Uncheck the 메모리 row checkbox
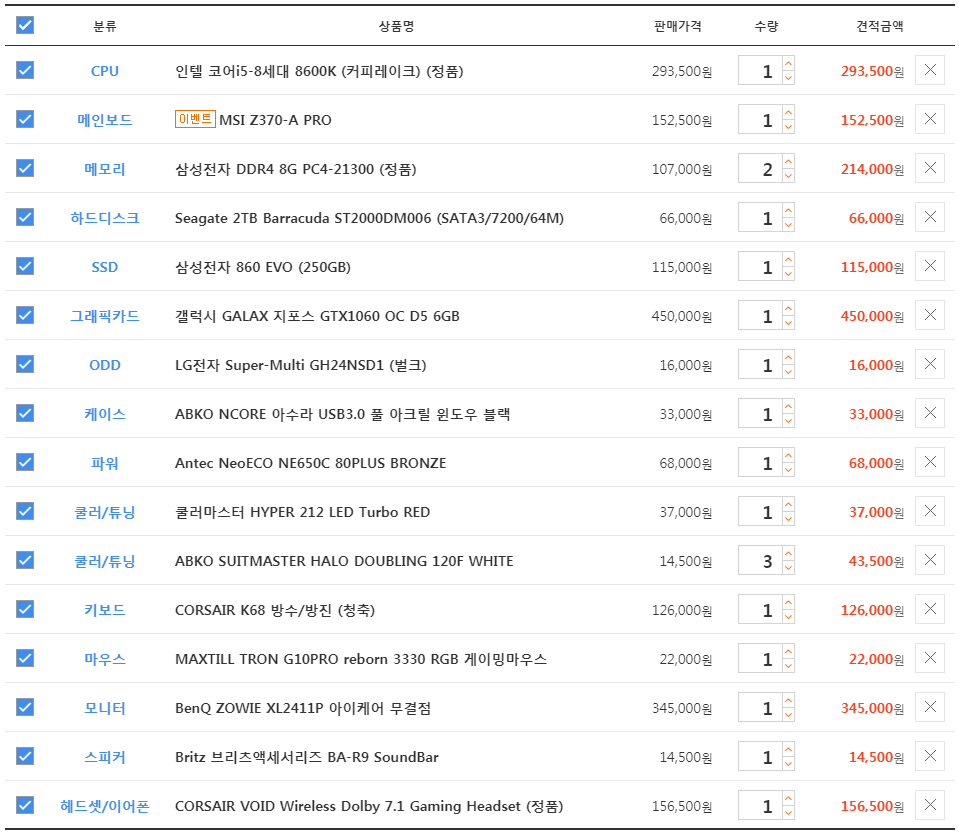 point(25,168)
